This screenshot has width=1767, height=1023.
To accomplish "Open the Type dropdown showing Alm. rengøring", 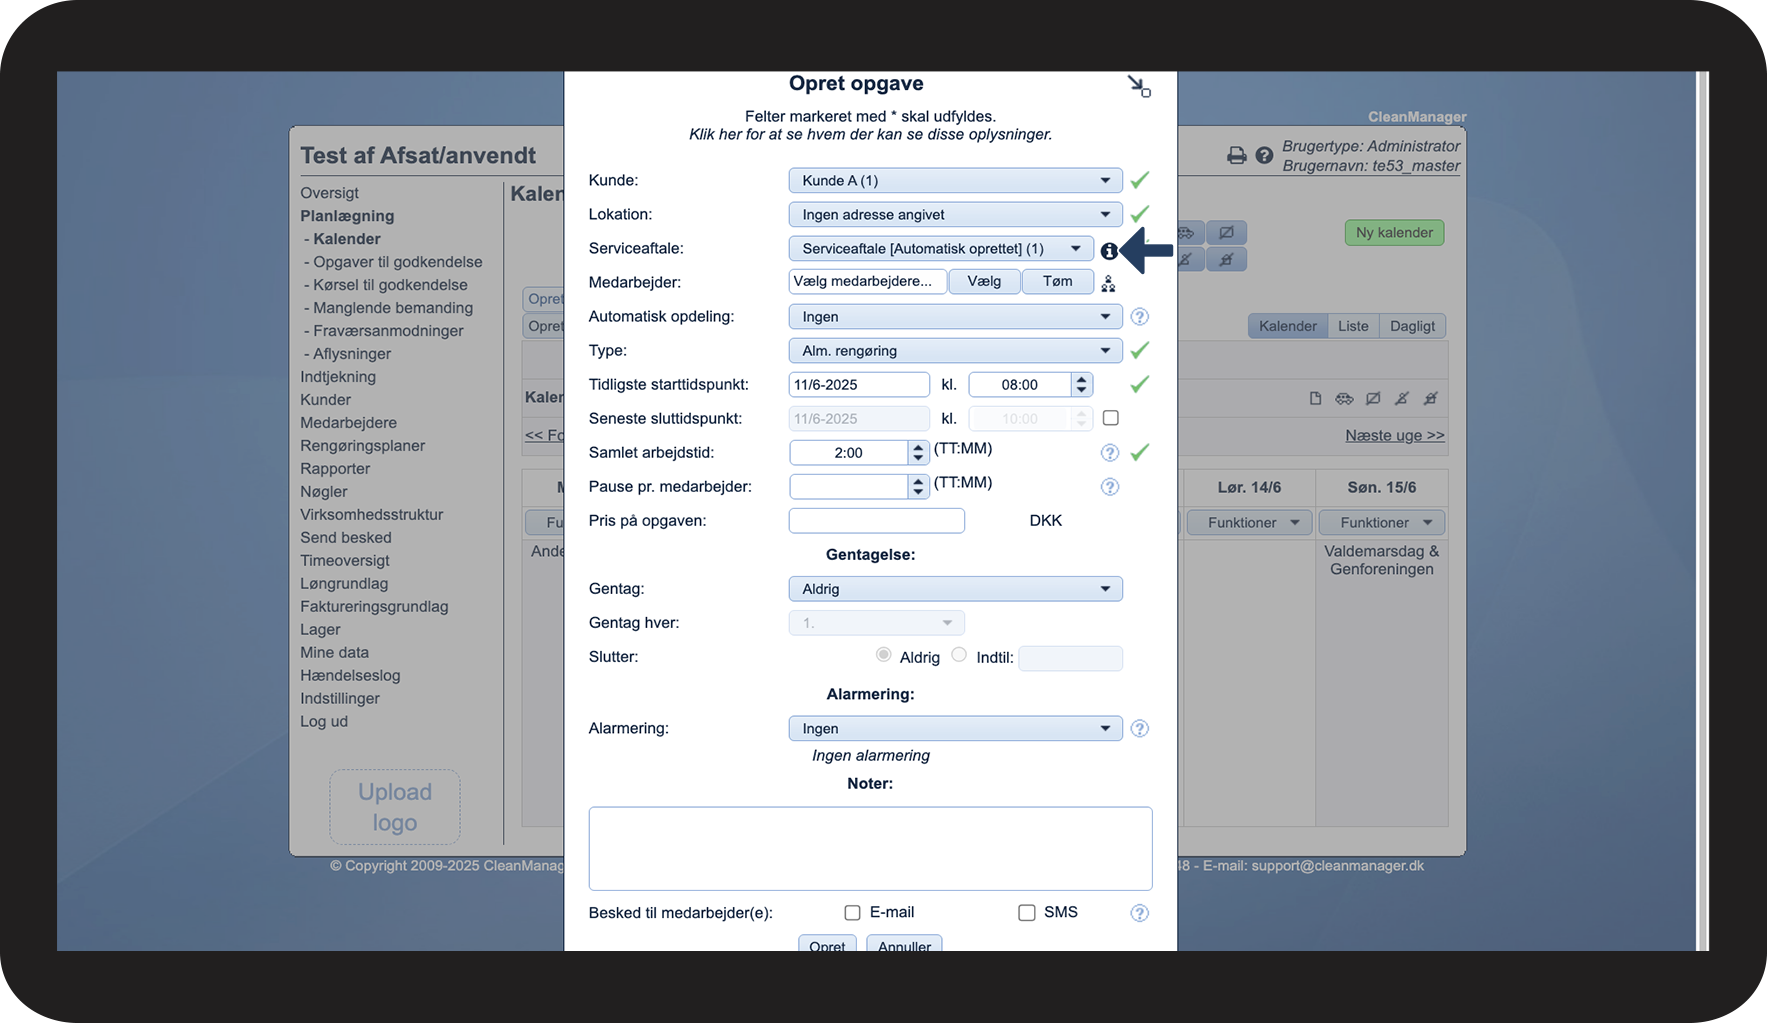I will 955,351.
